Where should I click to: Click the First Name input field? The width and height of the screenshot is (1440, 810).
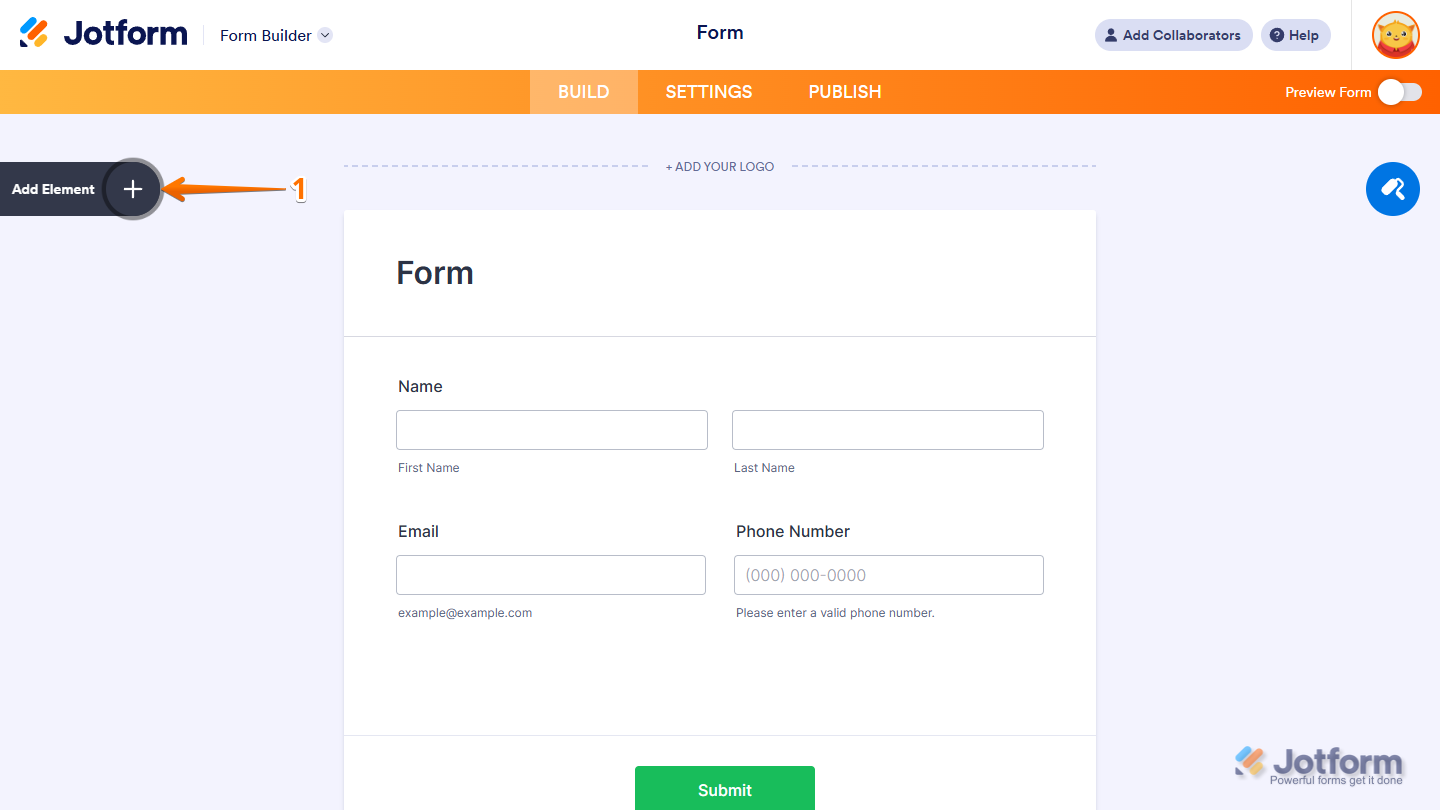[x=551, y=429]
